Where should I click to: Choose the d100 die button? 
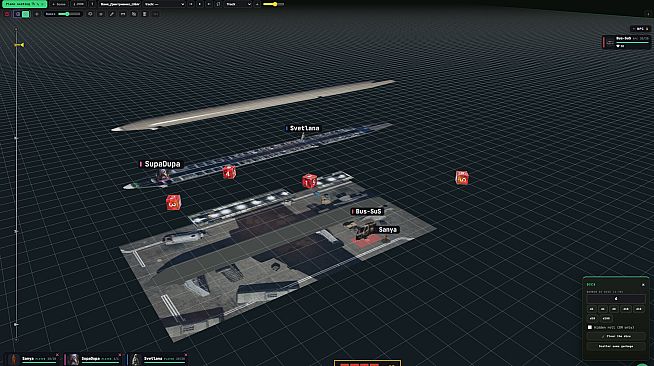point(606,318)
